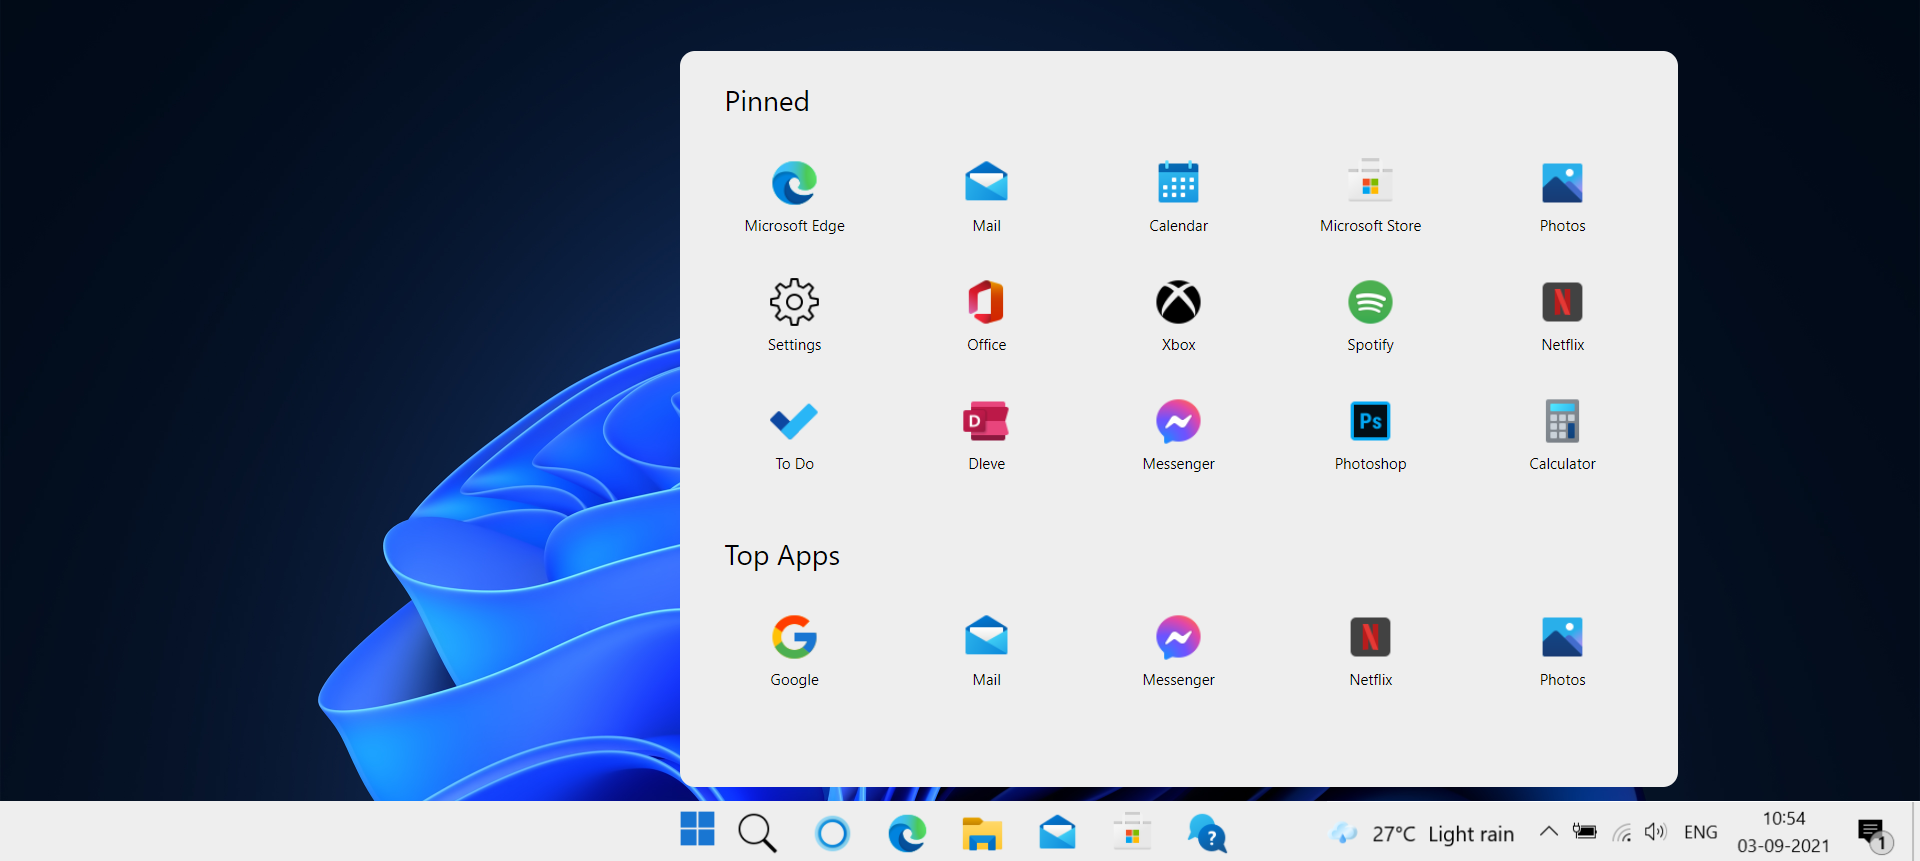Open Get Help chat icon on taskbar
The image size is (1920, 861).
pos(1207,832)
